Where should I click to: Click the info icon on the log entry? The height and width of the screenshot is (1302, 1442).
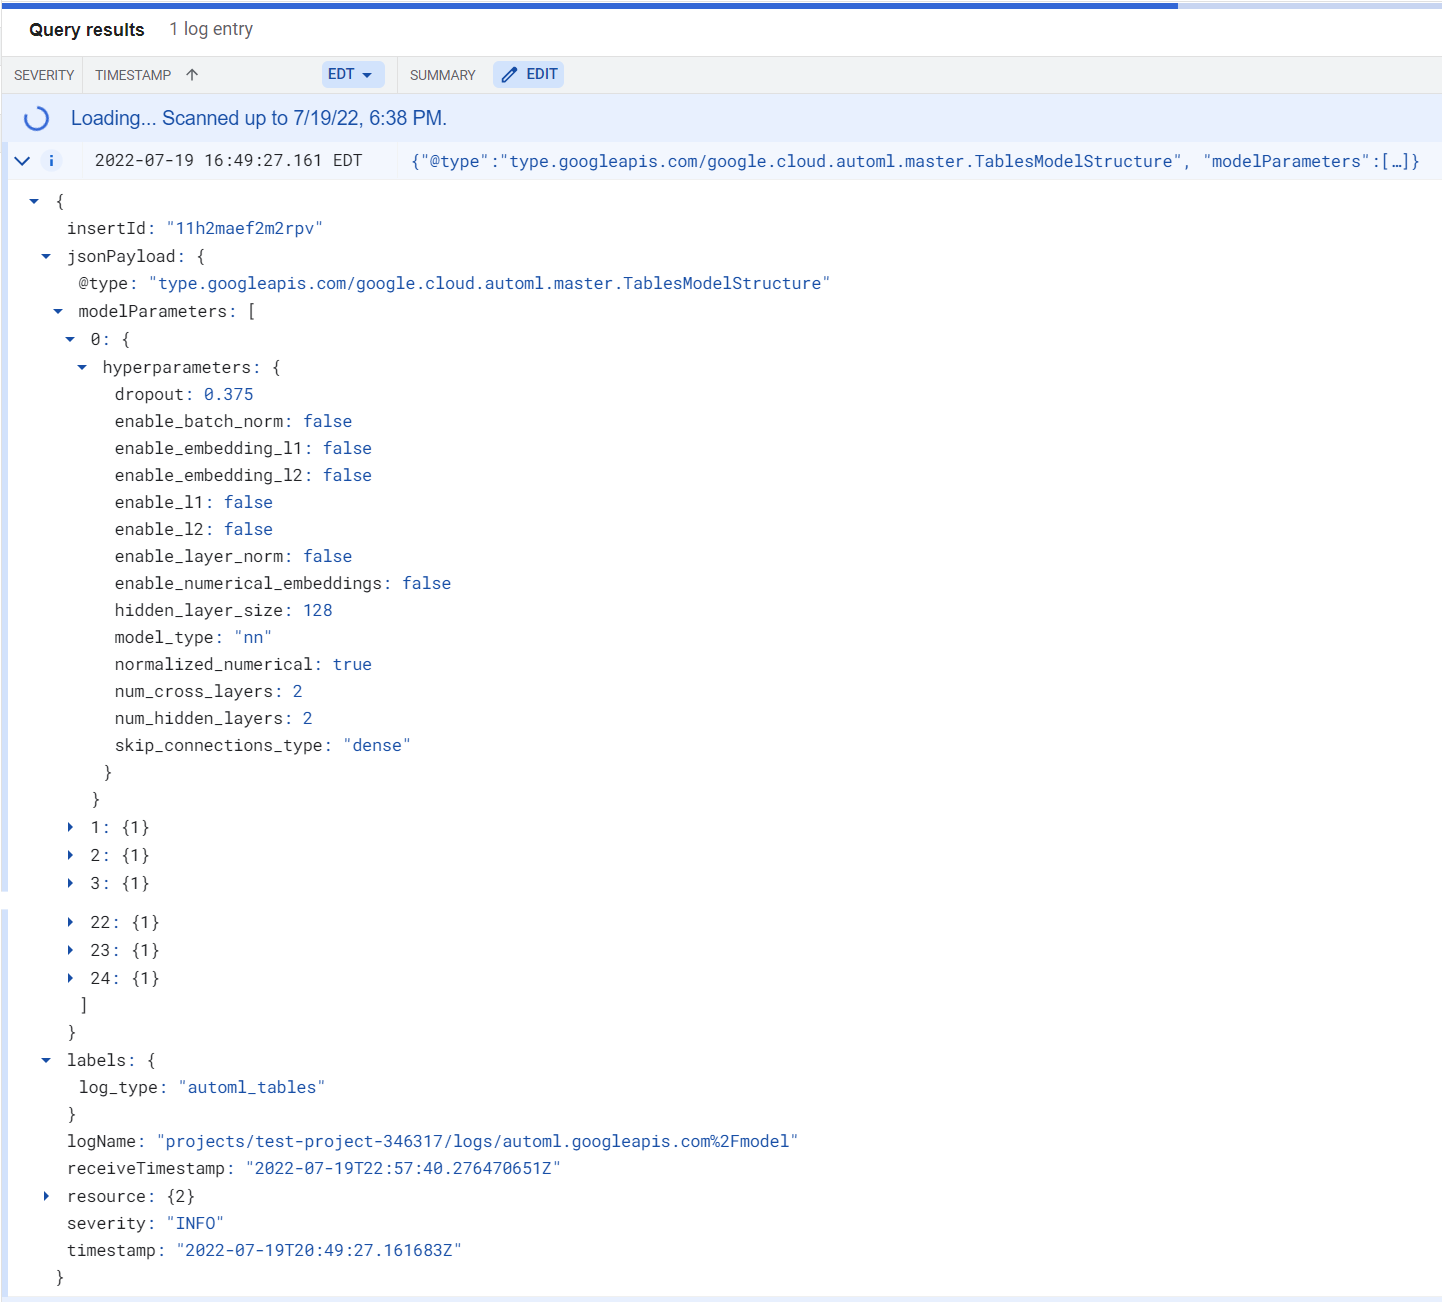50,160
